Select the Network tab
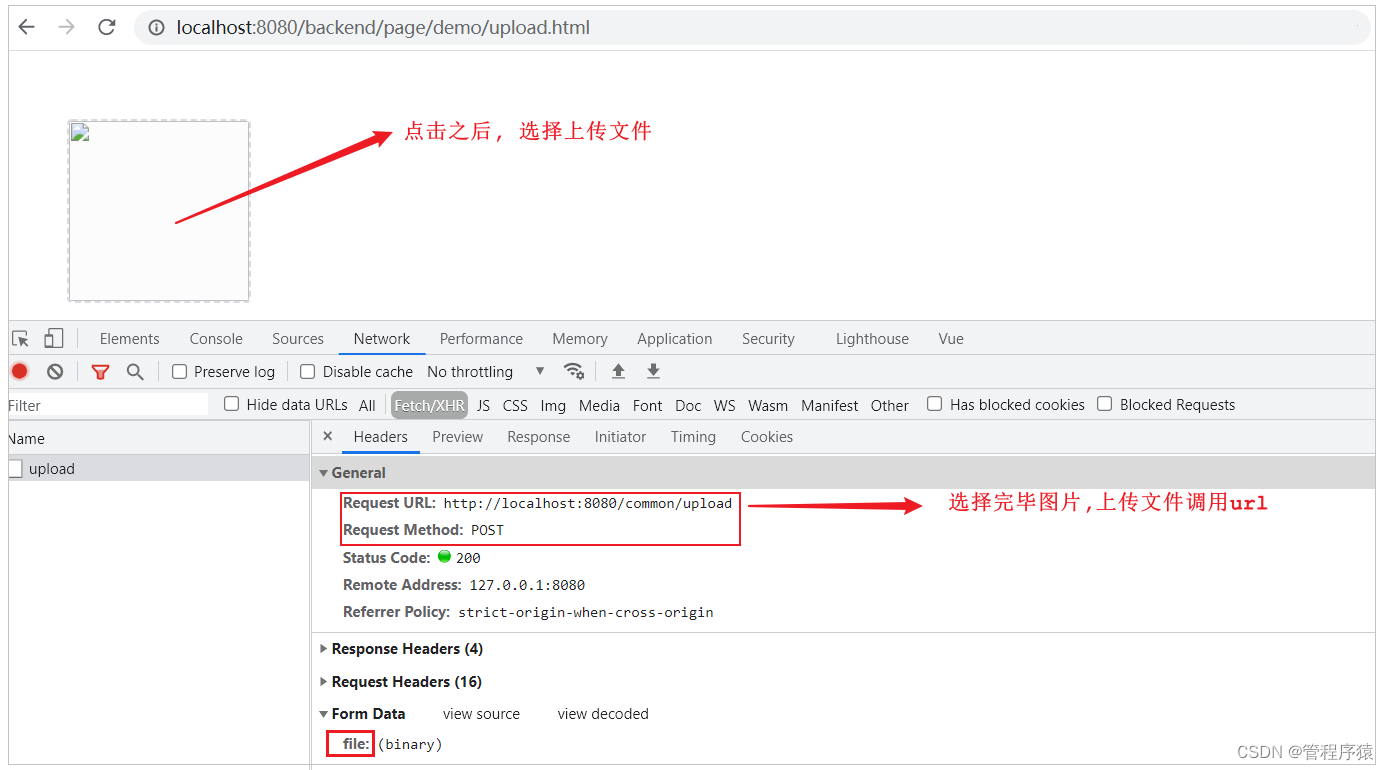Viewport: 1389px width, 770px height. point(382,339)
